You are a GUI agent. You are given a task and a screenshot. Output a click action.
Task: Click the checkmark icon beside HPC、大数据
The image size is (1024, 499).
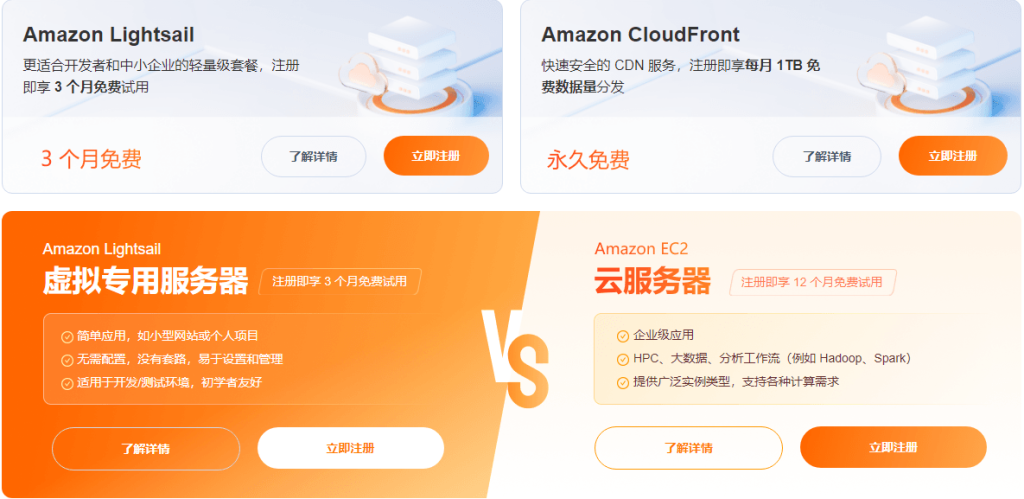click(623, 359)
